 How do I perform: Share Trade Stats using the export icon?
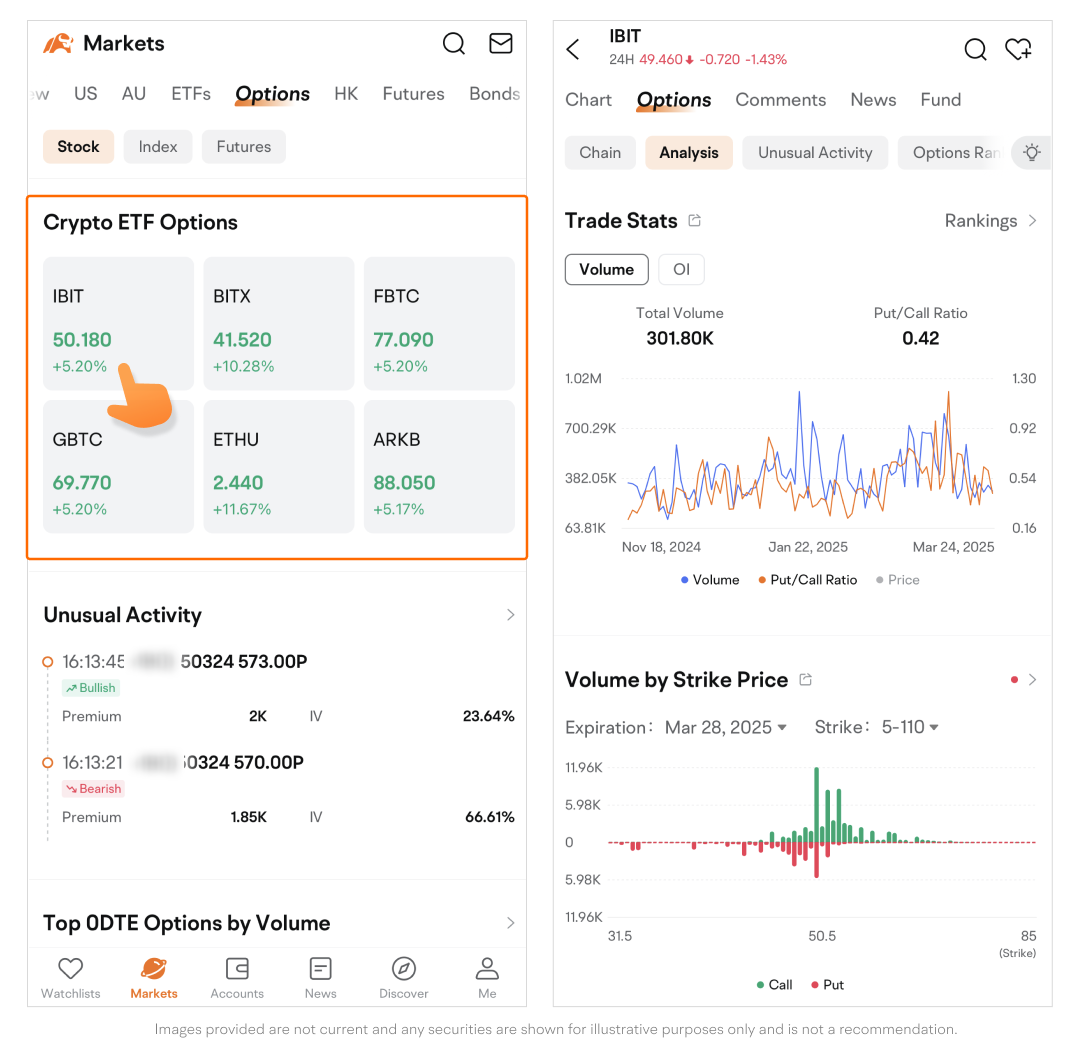tap(695, 221)
